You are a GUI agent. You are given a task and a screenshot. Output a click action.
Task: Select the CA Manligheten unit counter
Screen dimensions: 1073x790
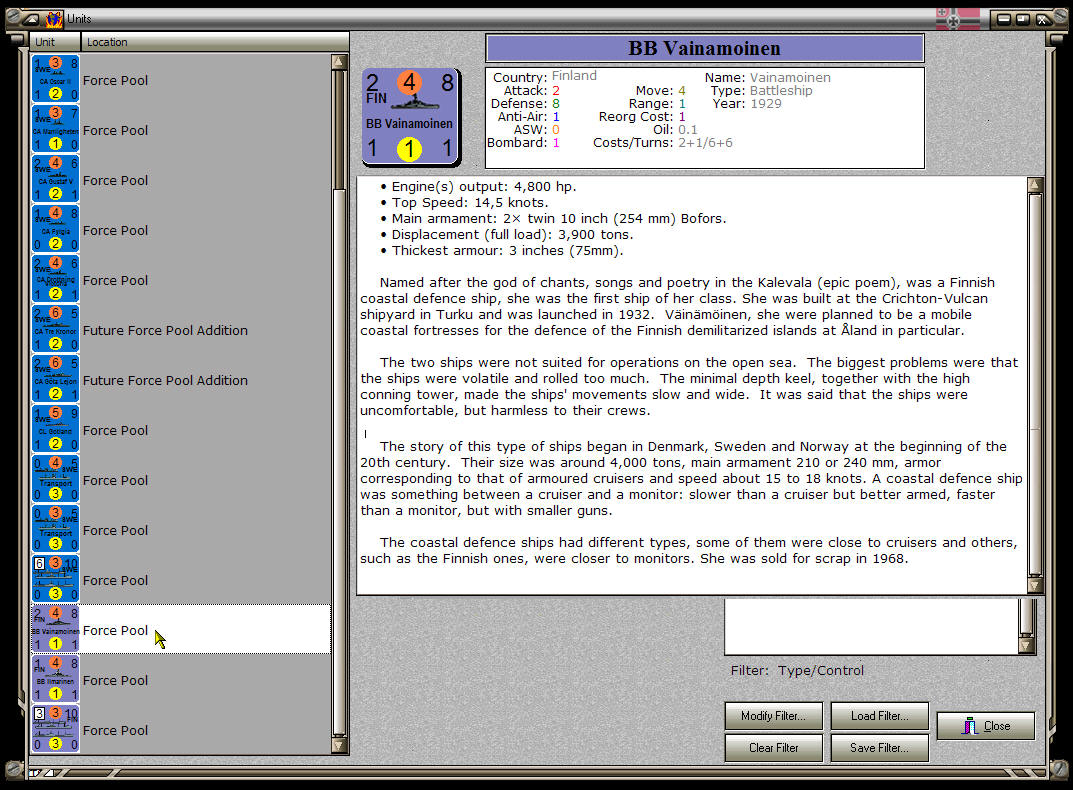[55, 129]
